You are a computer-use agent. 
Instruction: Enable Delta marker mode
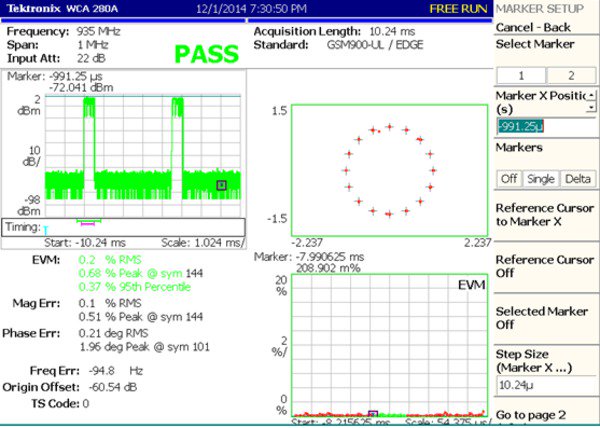[576, 177]
